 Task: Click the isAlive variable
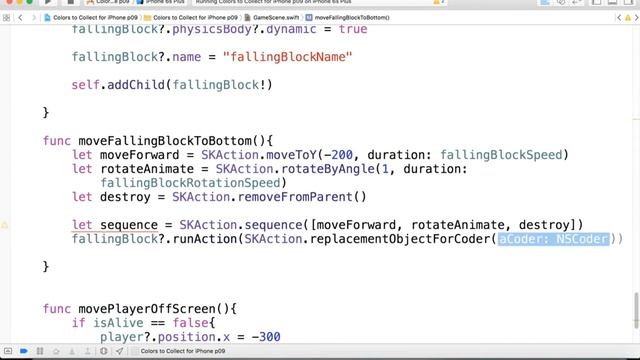(x=118, y=323)
